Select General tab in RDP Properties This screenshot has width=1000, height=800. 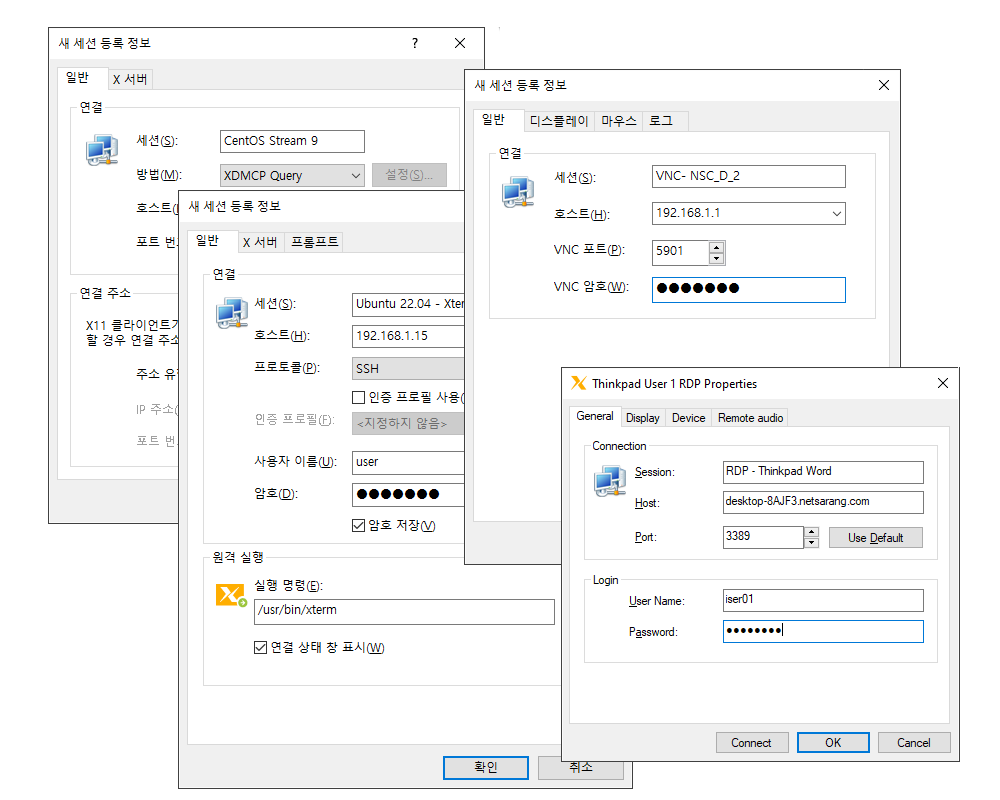pyautogui.click(x=594, y=416)
